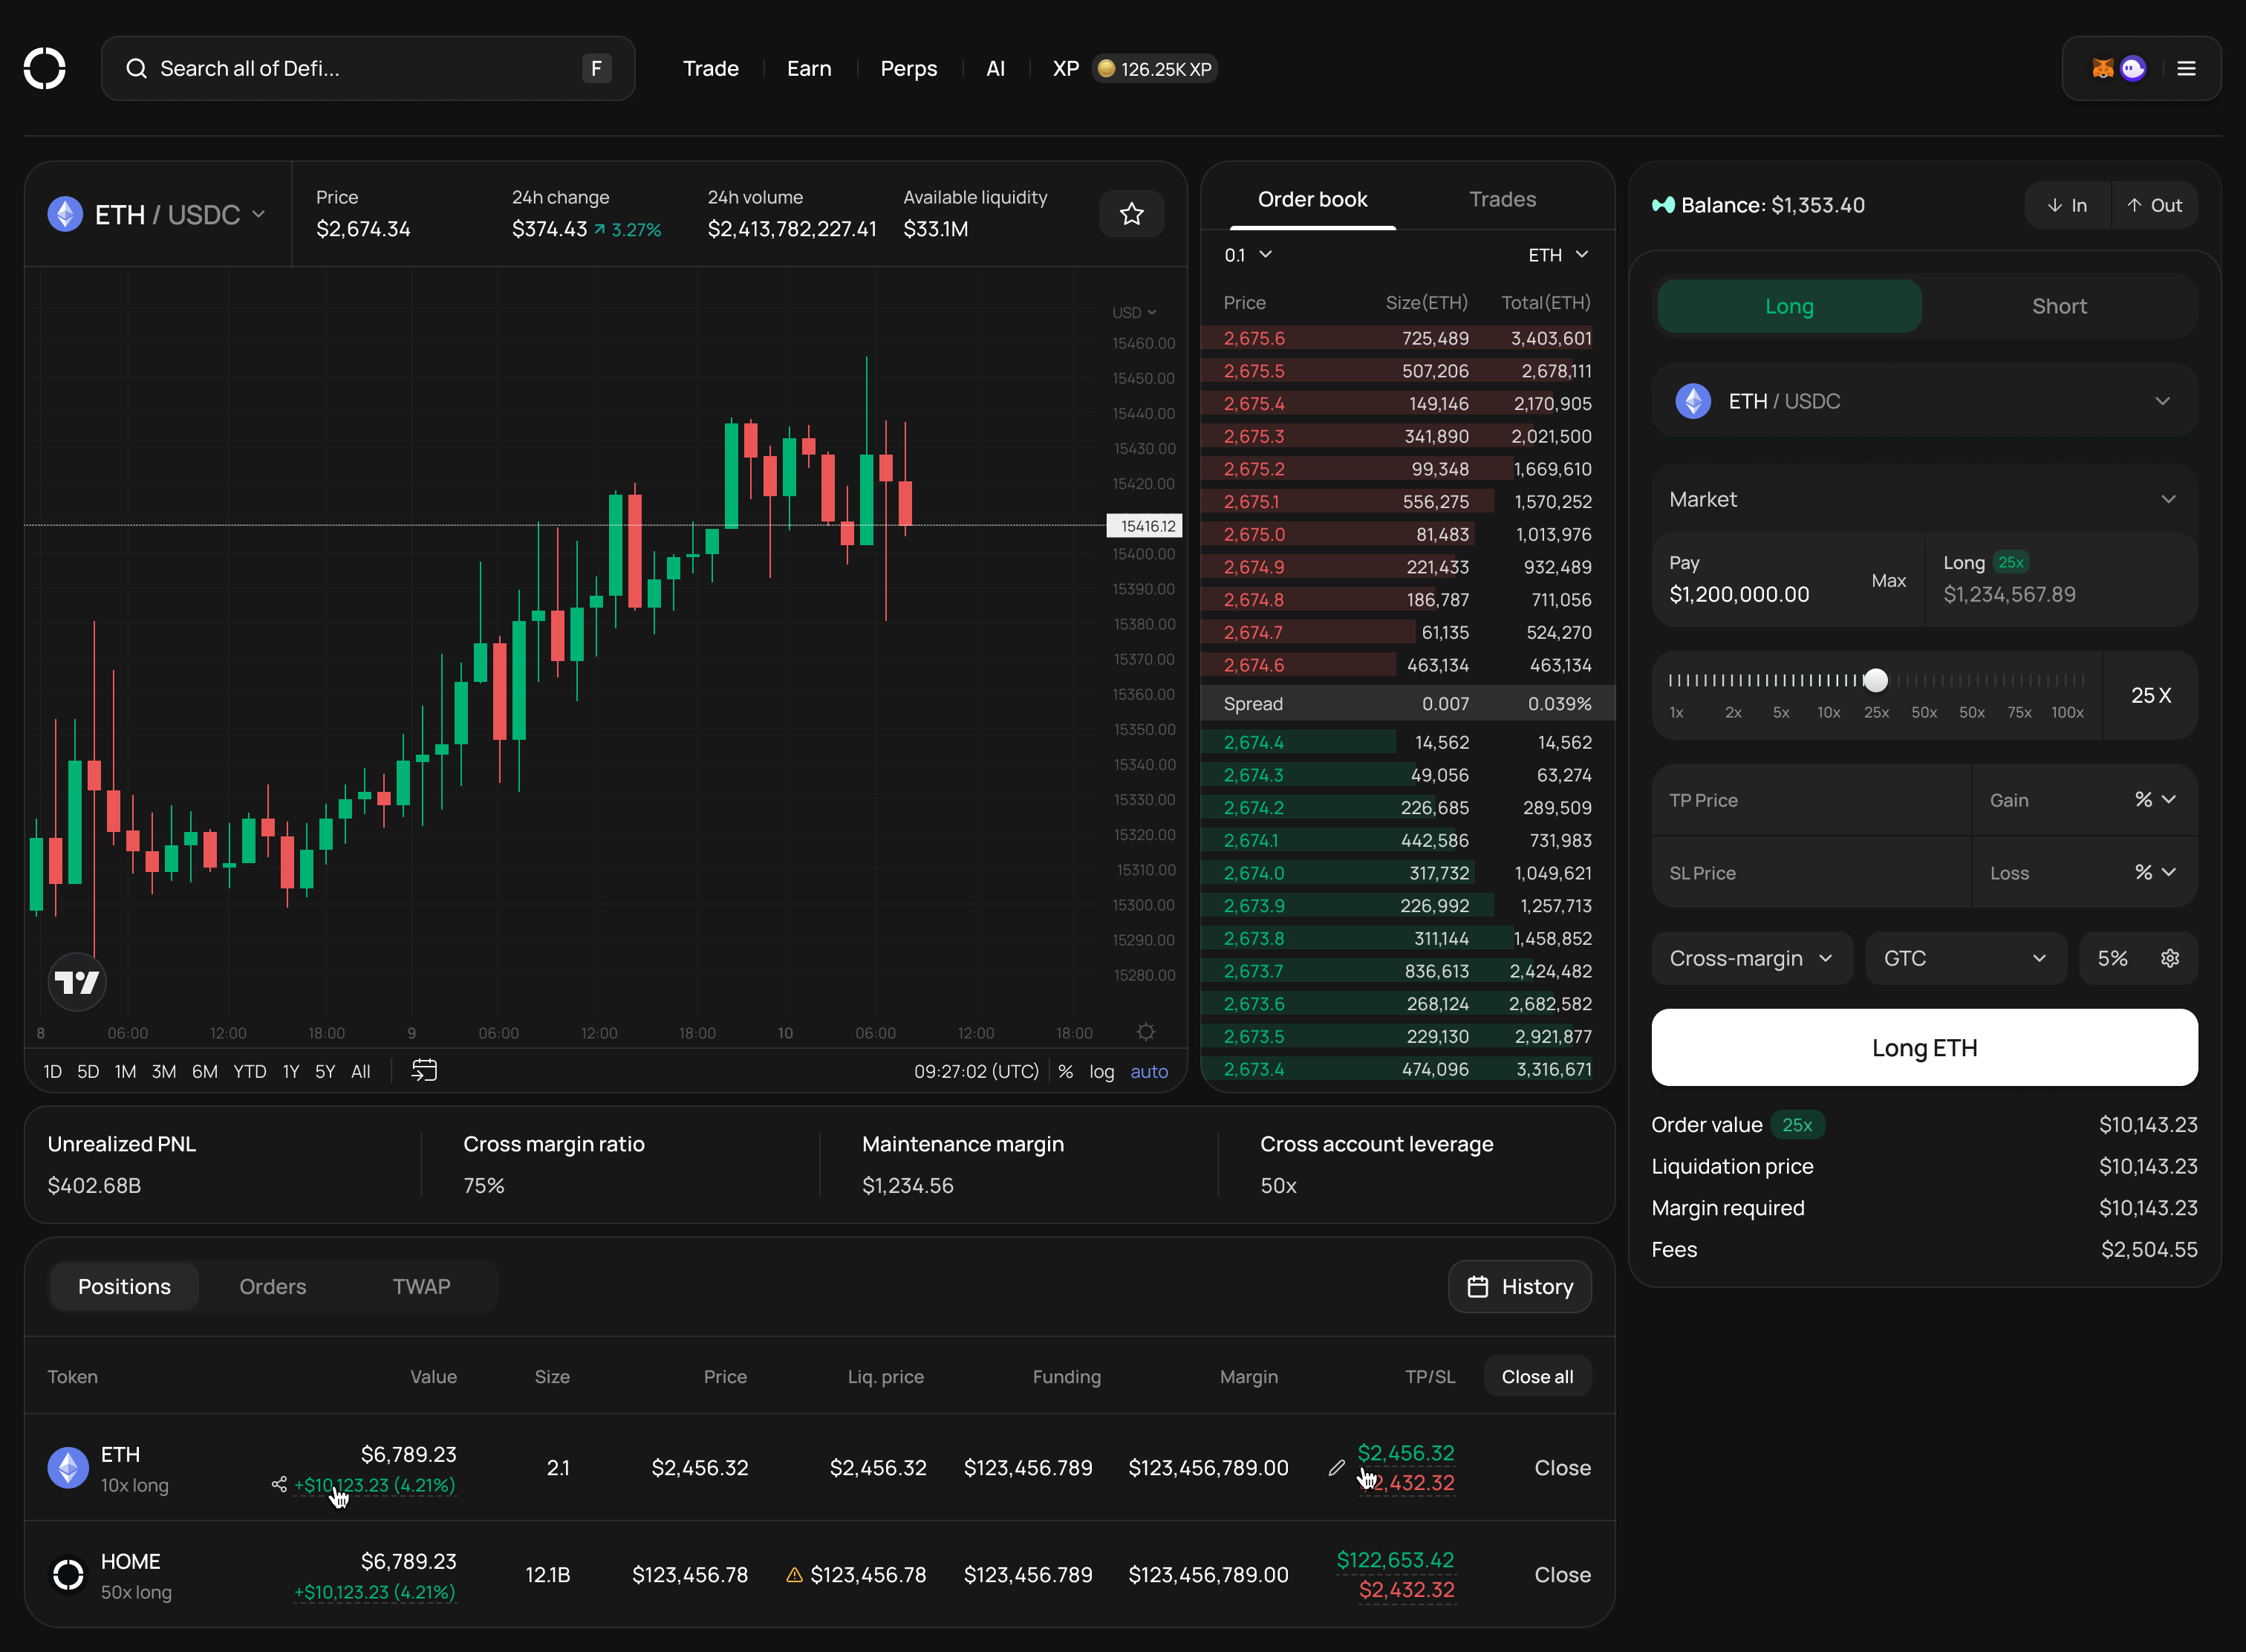Click the share icon in ETH position
This screenshot has width=2246, height=1652.
279,1484
